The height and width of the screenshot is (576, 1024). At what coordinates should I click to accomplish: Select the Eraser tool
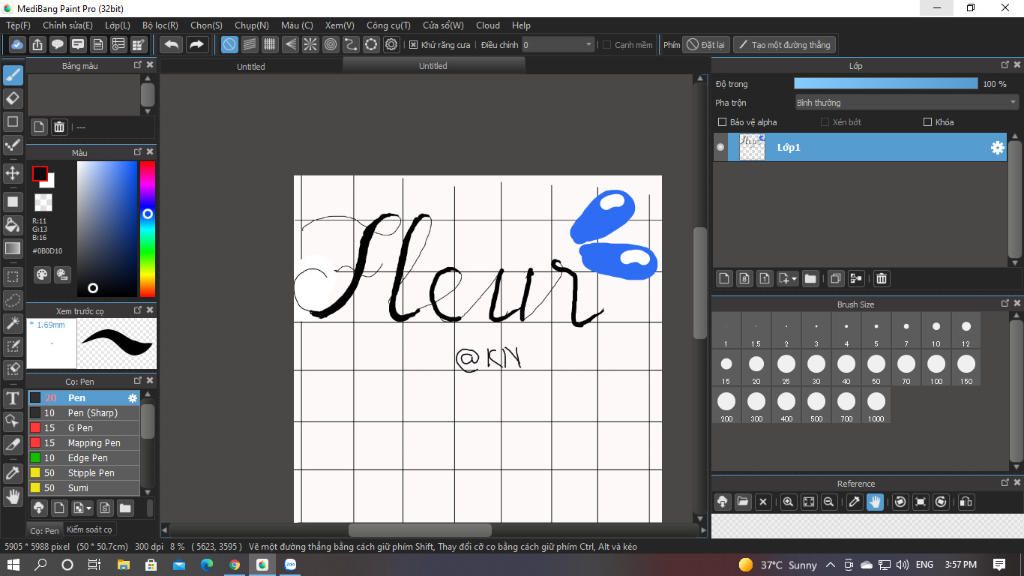(x=12, y=99)
